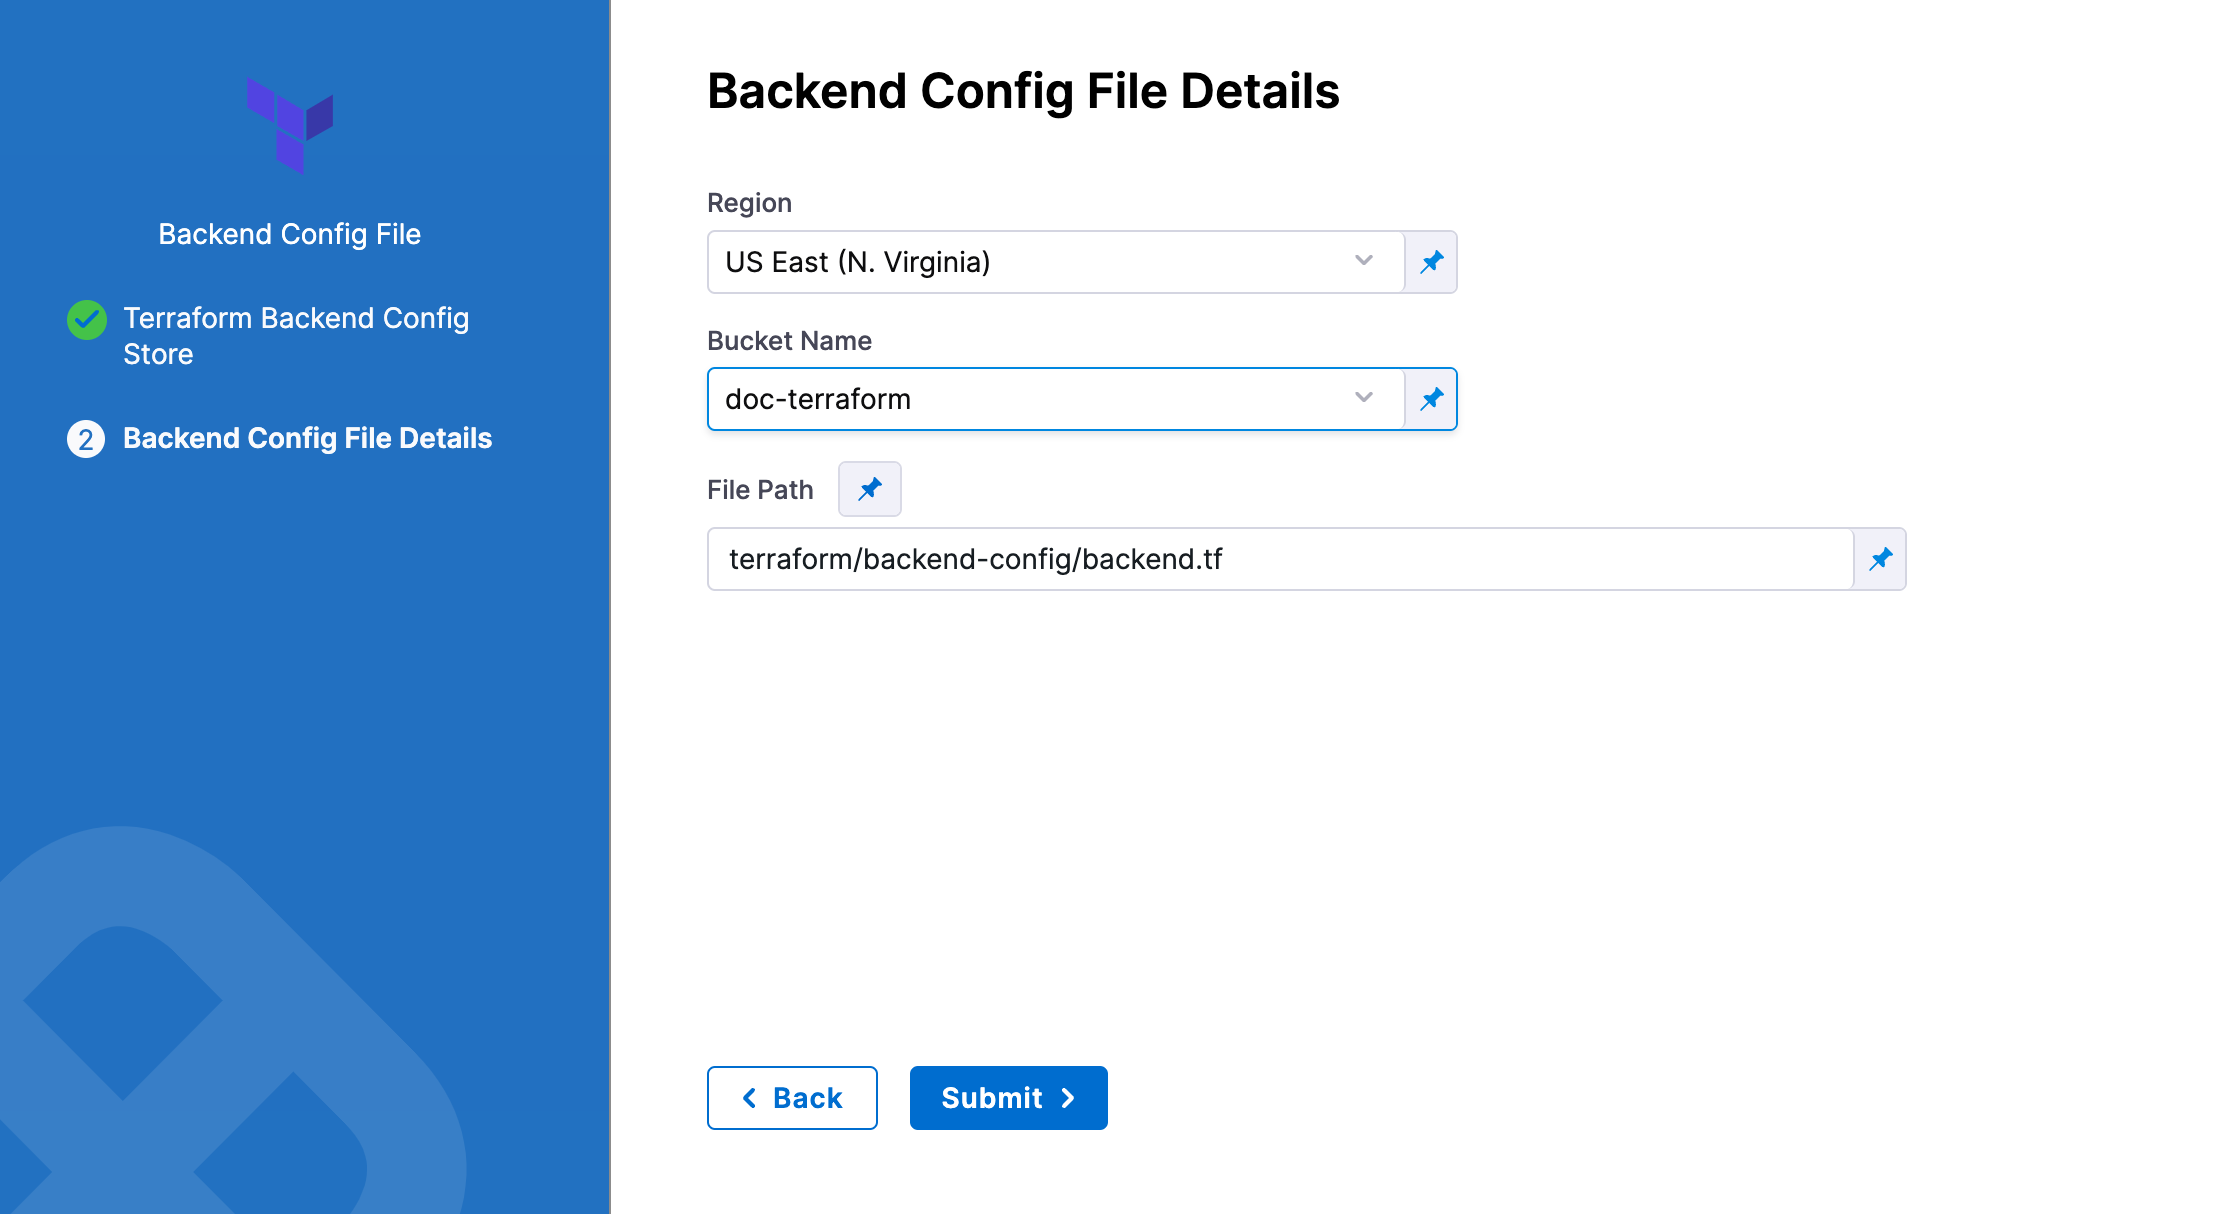2230x1214 pixels.
Task: Click the Region field label
Action: (x=749, y=203)
